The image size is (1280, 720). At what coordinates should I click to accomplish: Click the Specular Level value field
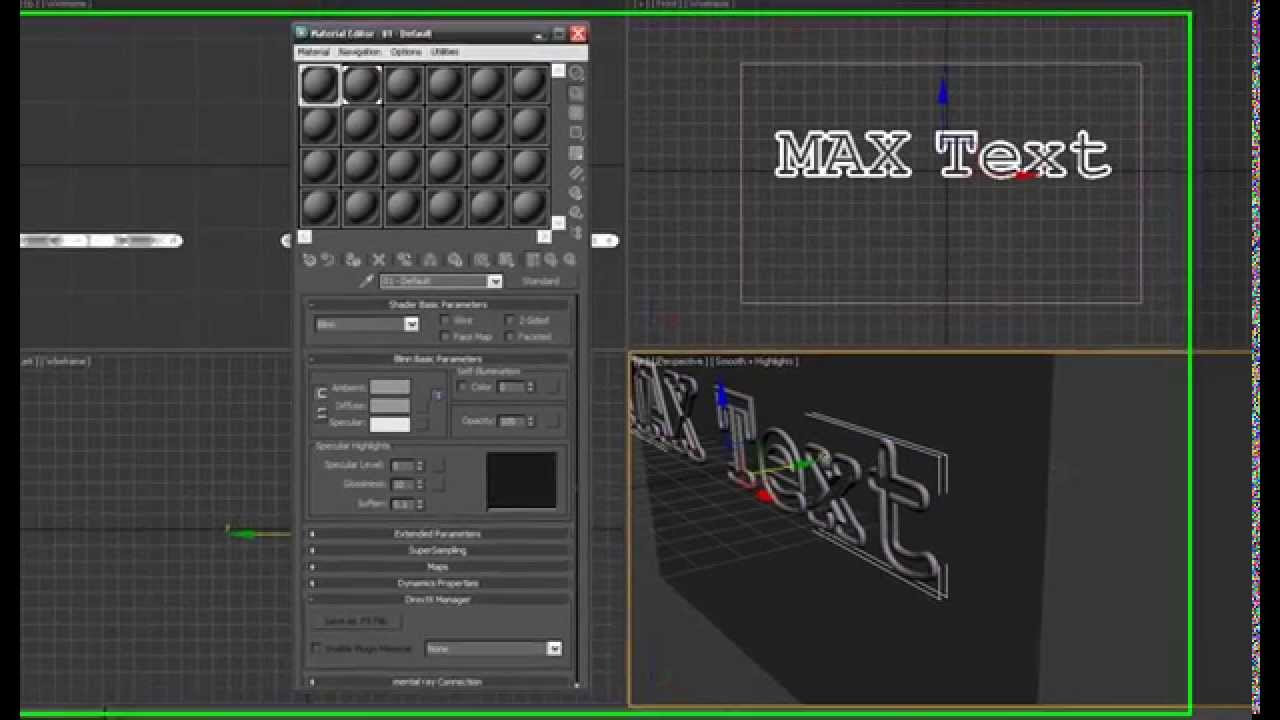(x=402, y=465)
